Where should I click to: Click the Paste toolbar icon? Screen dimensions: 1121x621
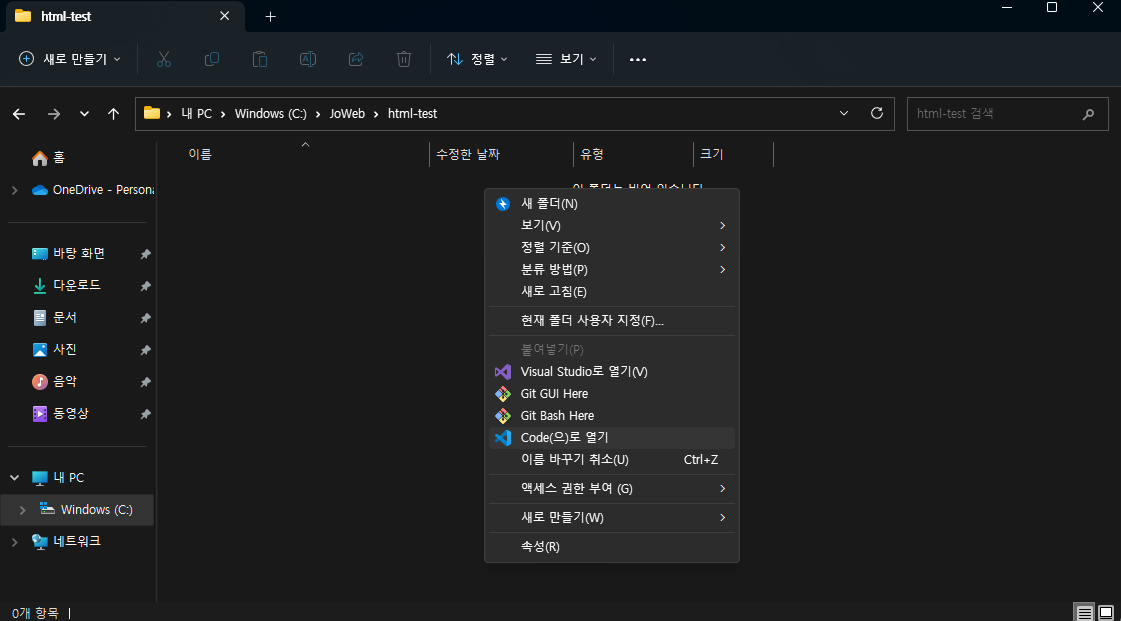click(x=259, y=59)
